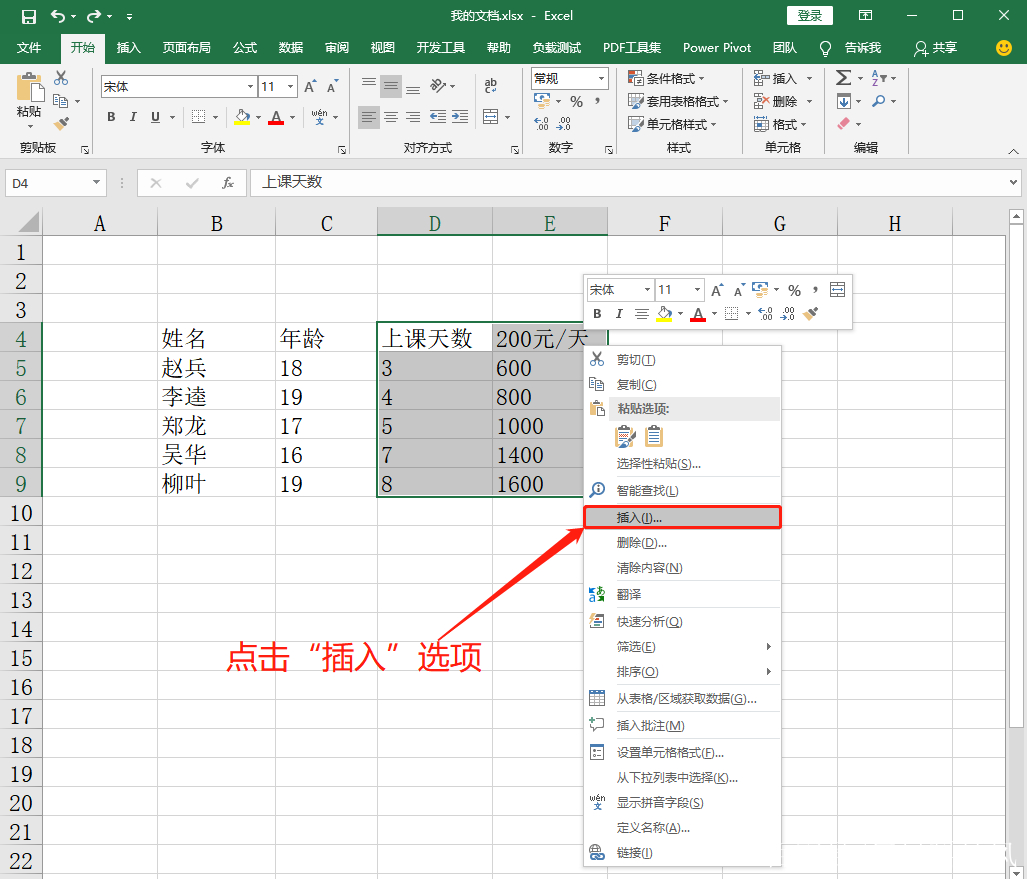Choose 插入批注(M) in context menu

coord(682,726)
